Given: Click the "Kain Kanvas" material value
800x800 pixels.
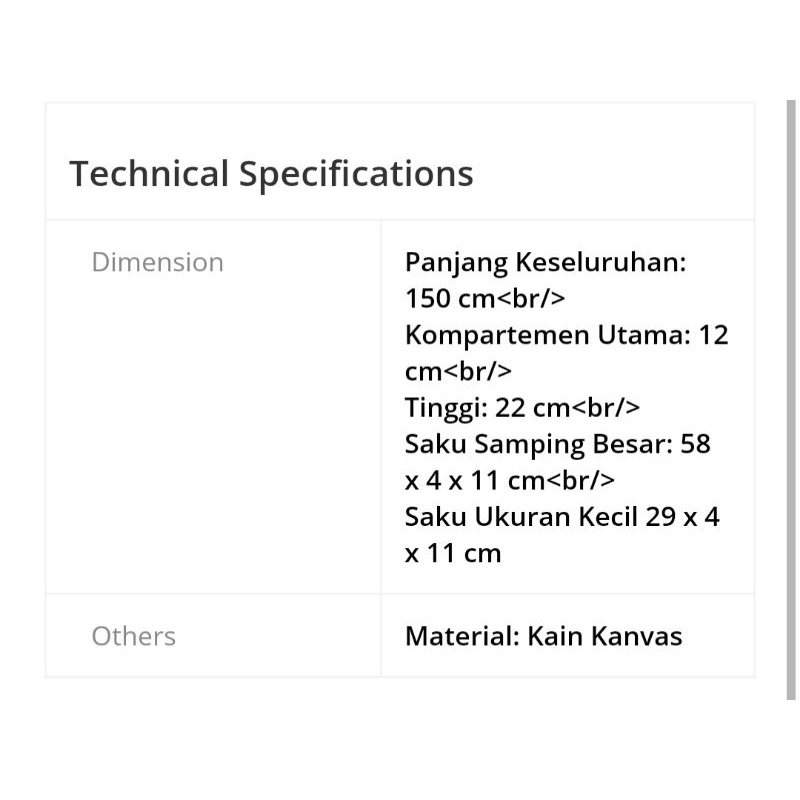Looking at the screenshot, I should (x=605, y=636).
